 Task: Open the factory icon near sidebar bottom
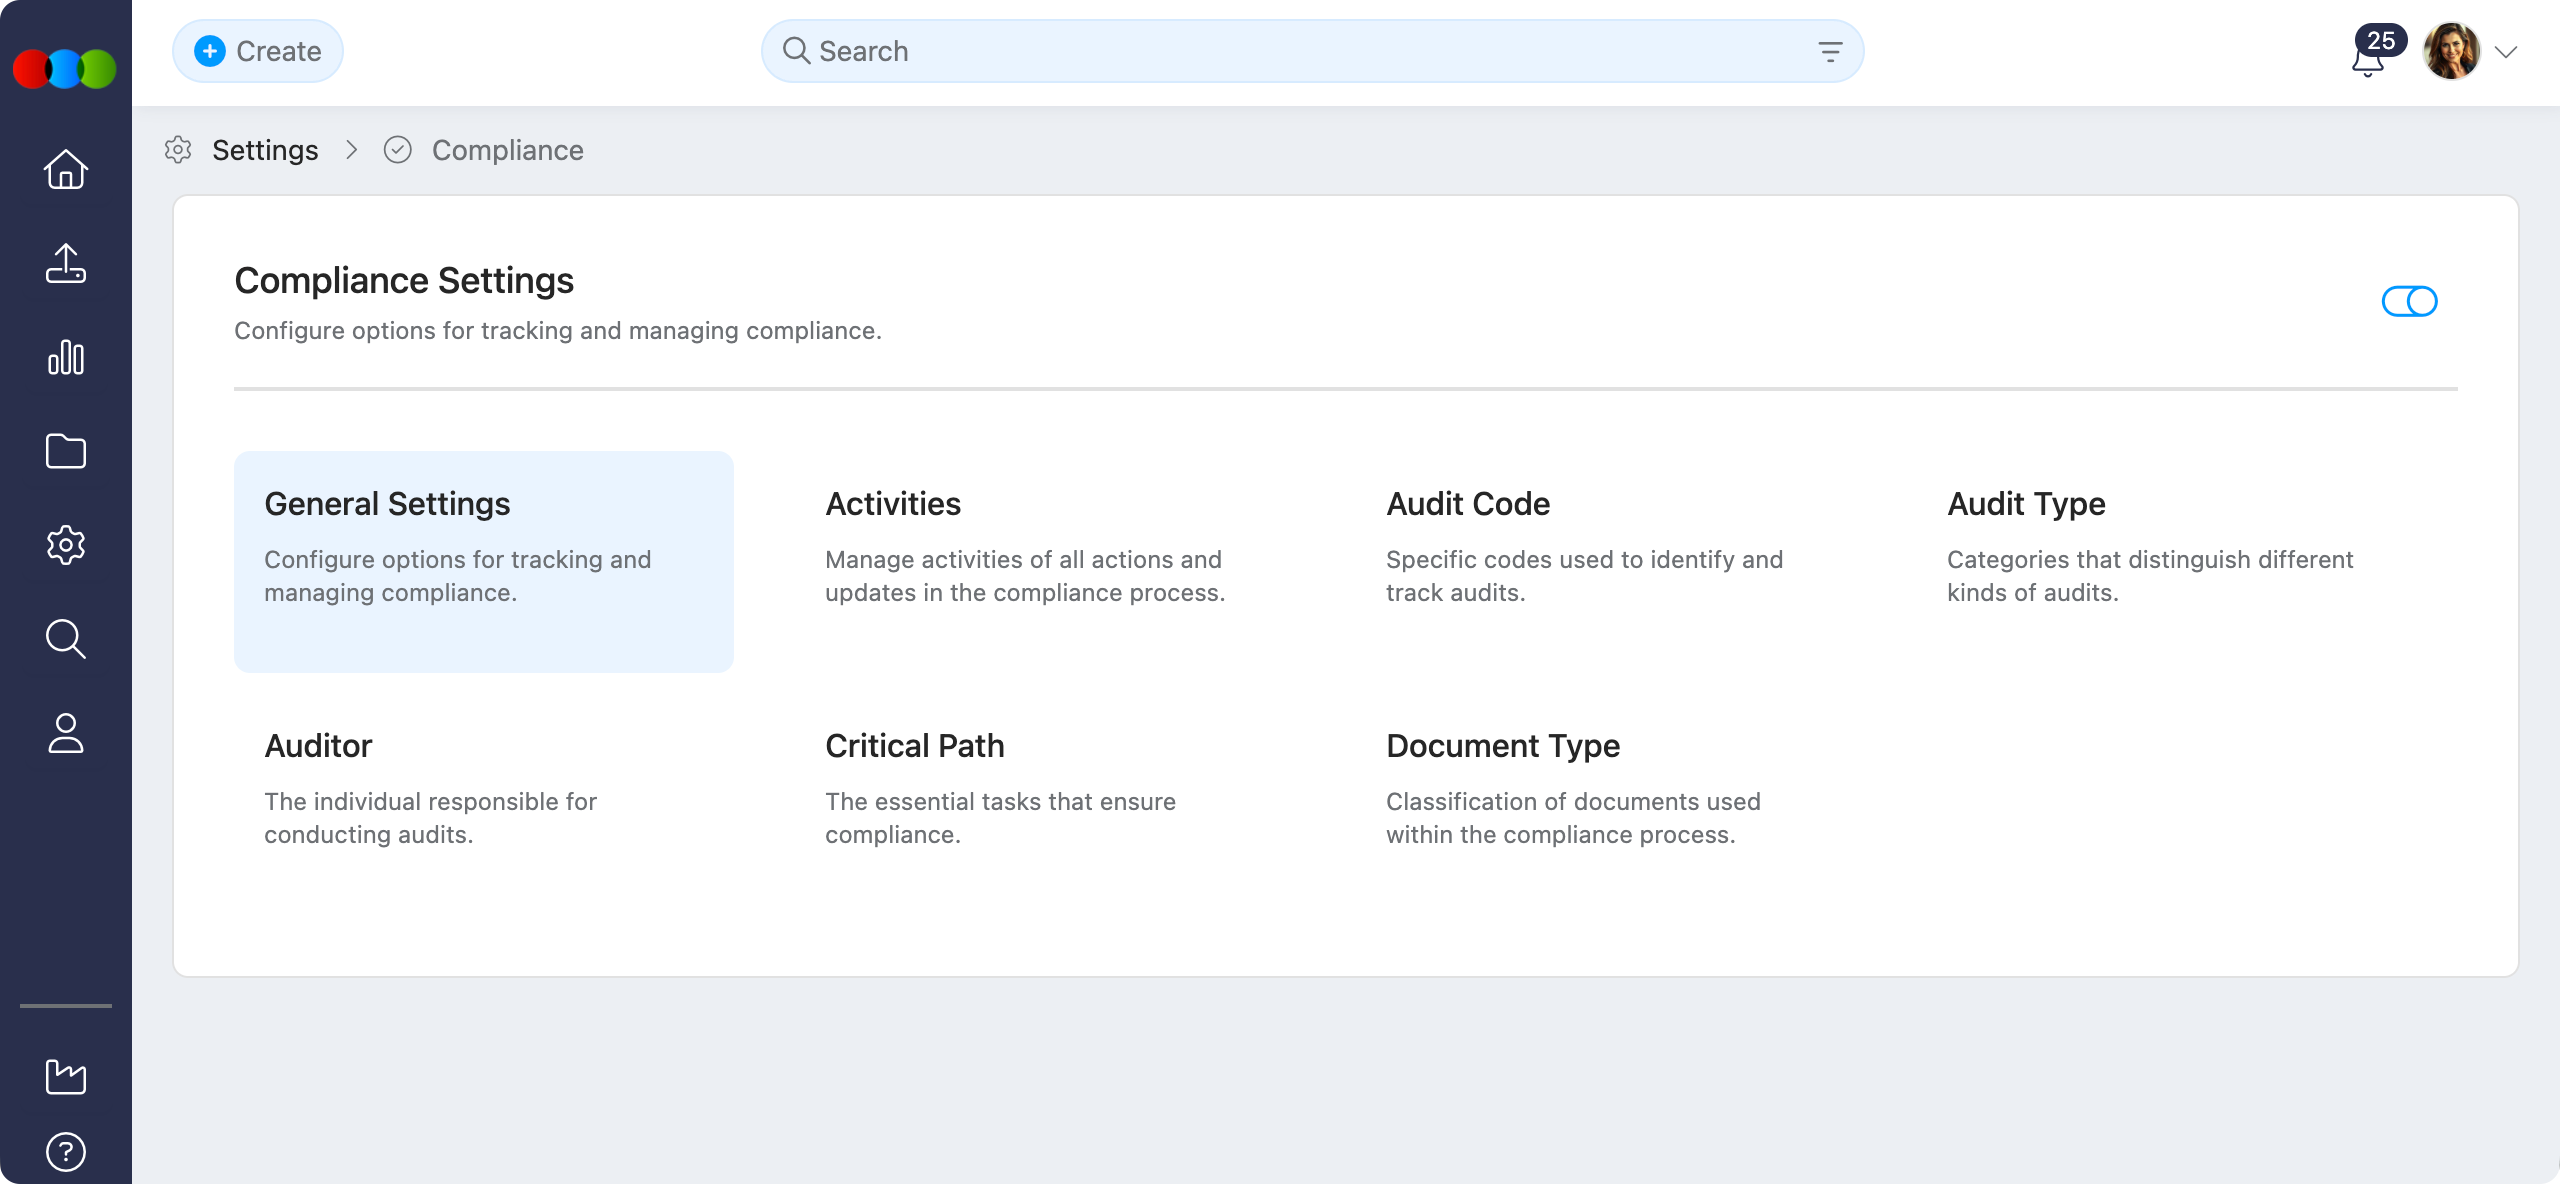pos(66,1077)
